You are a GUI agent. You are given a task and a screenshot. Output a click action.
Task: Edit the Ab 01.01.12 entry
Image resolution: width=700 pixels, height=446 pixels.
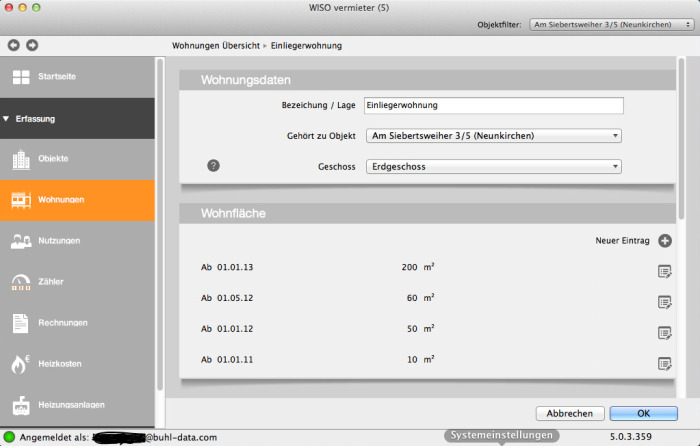(665, 333)
